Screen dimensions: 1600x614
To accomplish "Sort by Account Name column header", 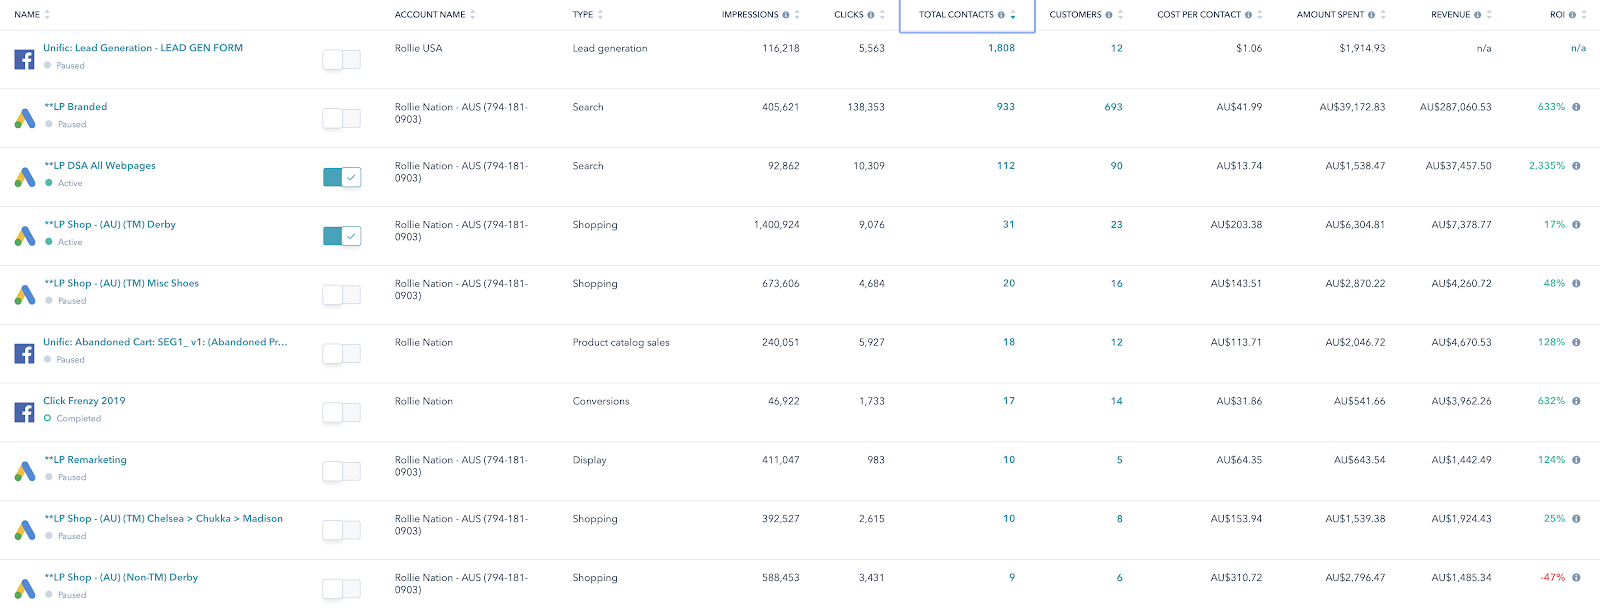I will 435,15.
